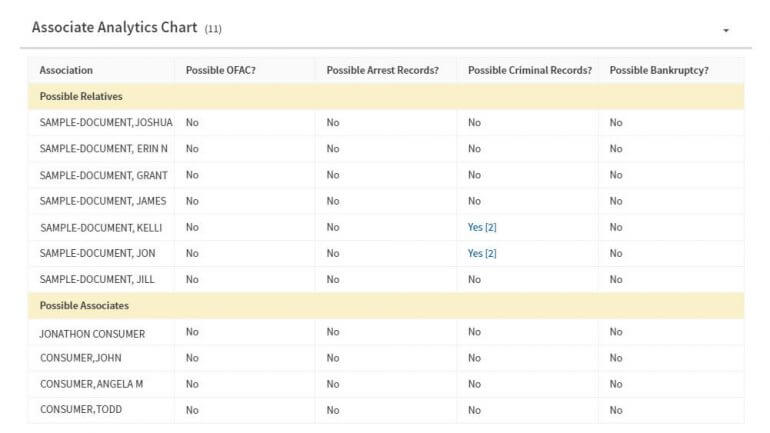Click SAMPLE-DOCUMENT, JAMES entry
Viewport: 770px width, 433px height.
(103, 201)
